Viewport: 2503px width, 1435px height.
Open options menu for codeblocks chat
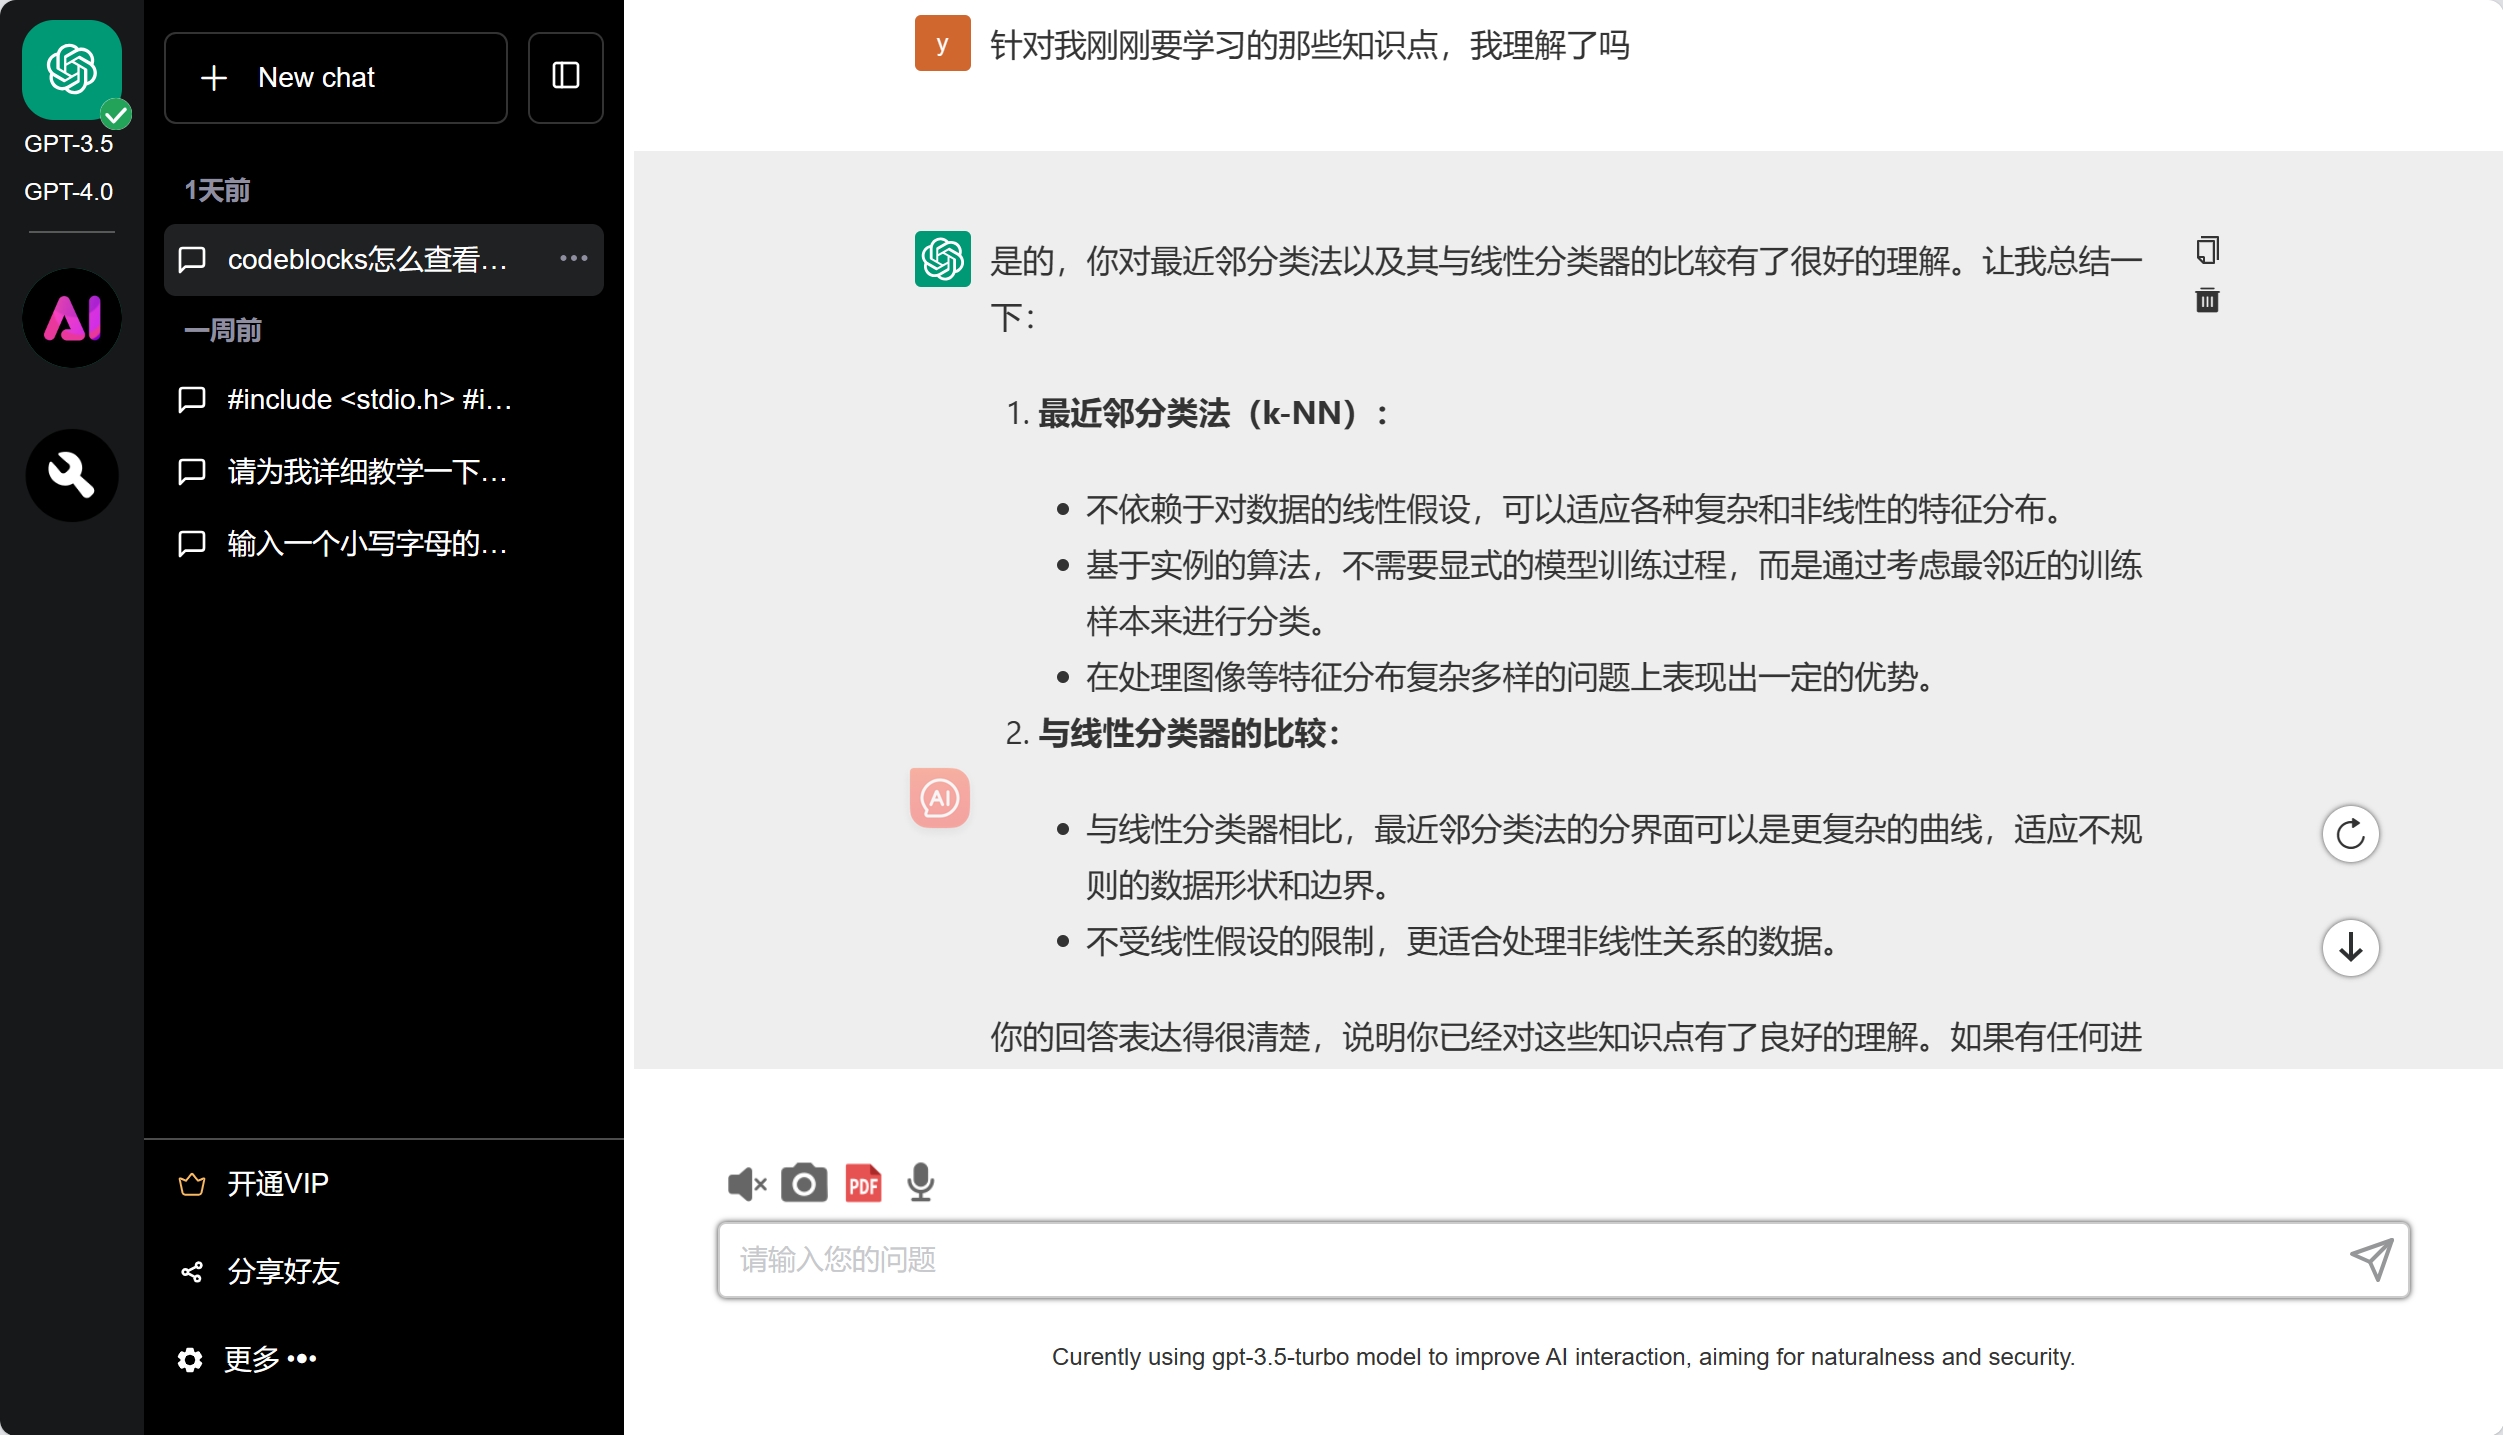click(573, 259)
